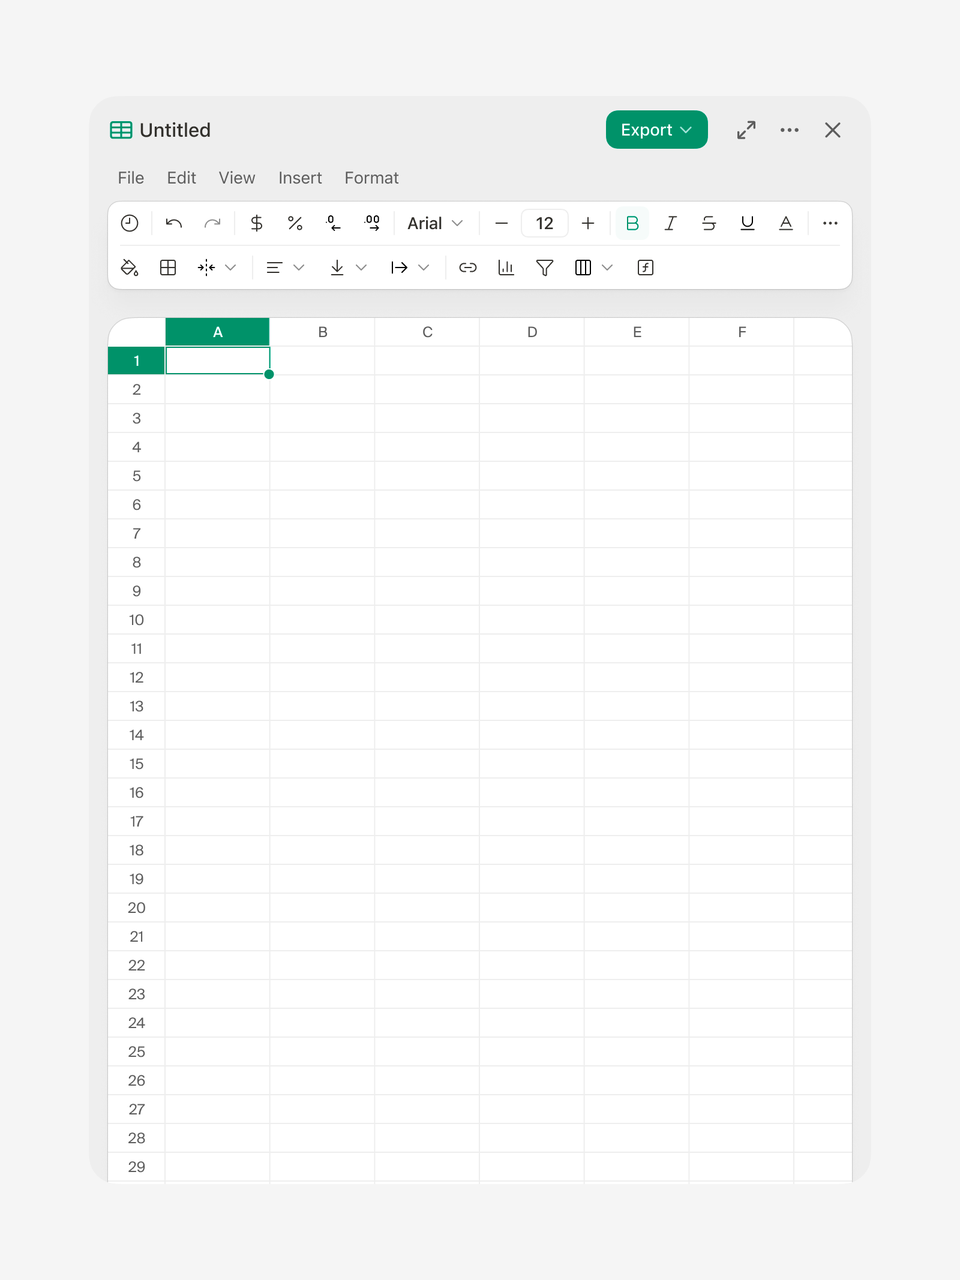Decrease decimal places

334,223
